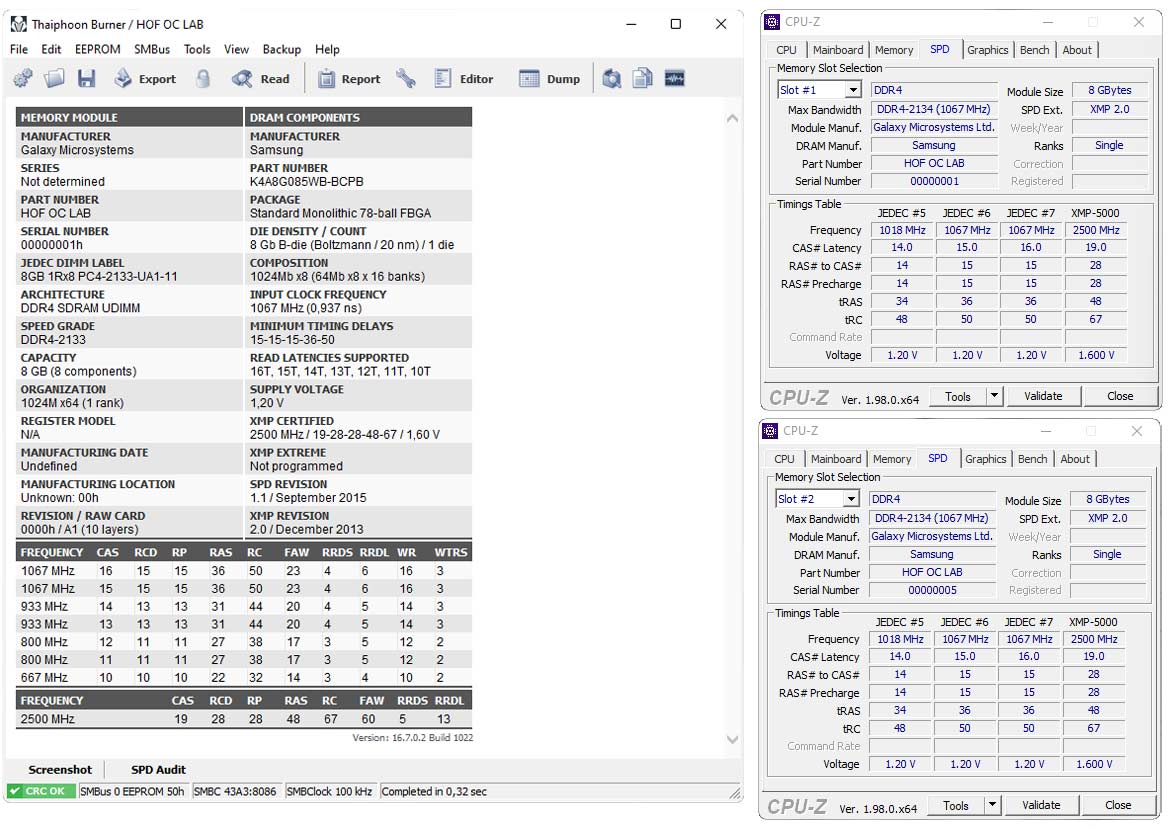Select Bench tab in upper CPU-Z window
The width and height of the screenshot is (1170, 830).
[1034, 50]
